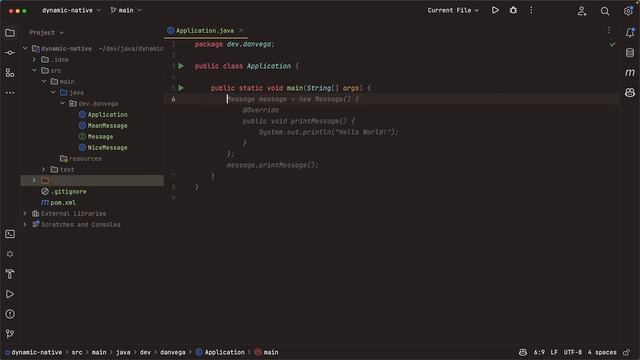Expand the highlighted orange folder
The height and width of the screenshot is (360, 640).
point(34,180)
